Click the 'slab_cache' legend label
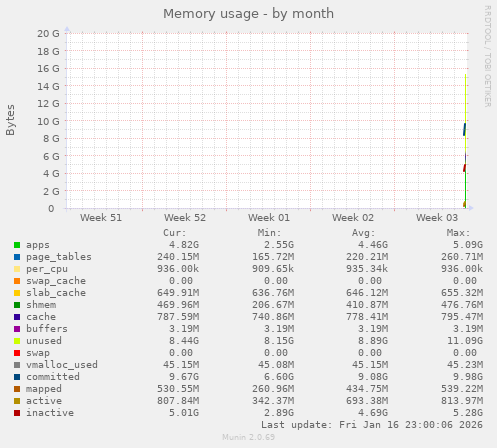Viewport: 497px width, 448px height. coord(56,293)
